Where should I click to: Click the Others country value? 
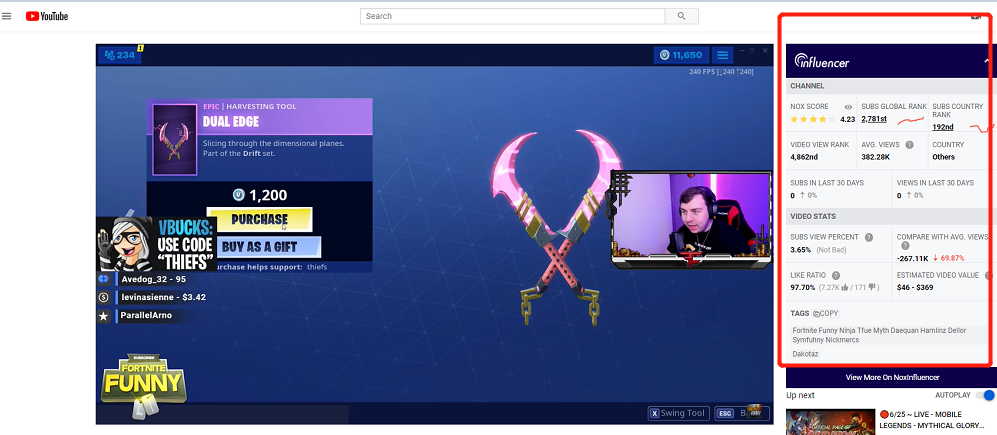point(944,157)
